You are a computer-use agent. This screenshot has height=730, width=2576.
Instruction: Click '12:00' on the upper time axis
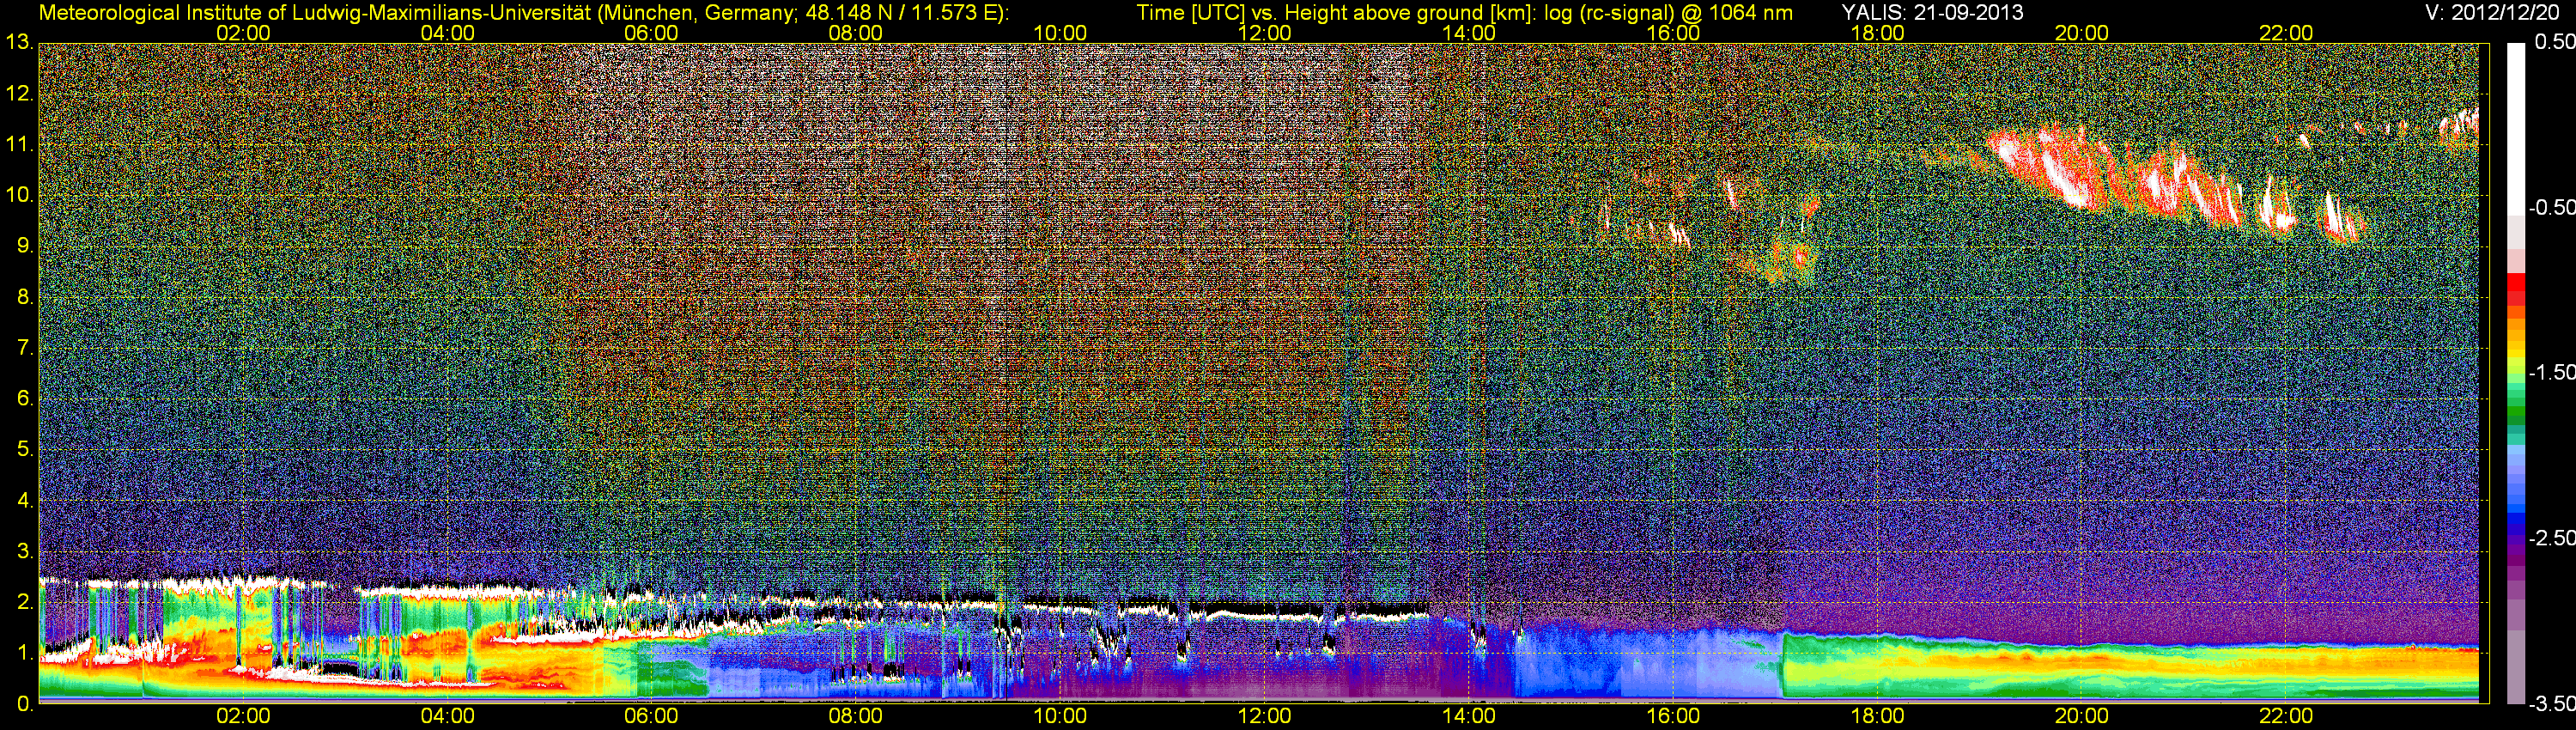(1264, 33)
